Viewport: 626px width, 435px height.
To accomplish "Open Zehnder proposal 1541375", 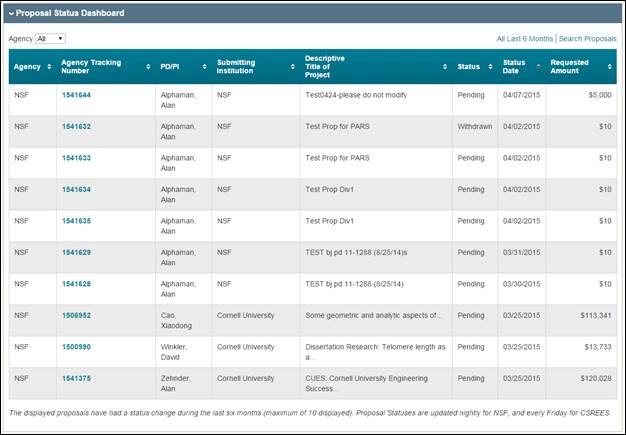I will click(x=76, y=378).
